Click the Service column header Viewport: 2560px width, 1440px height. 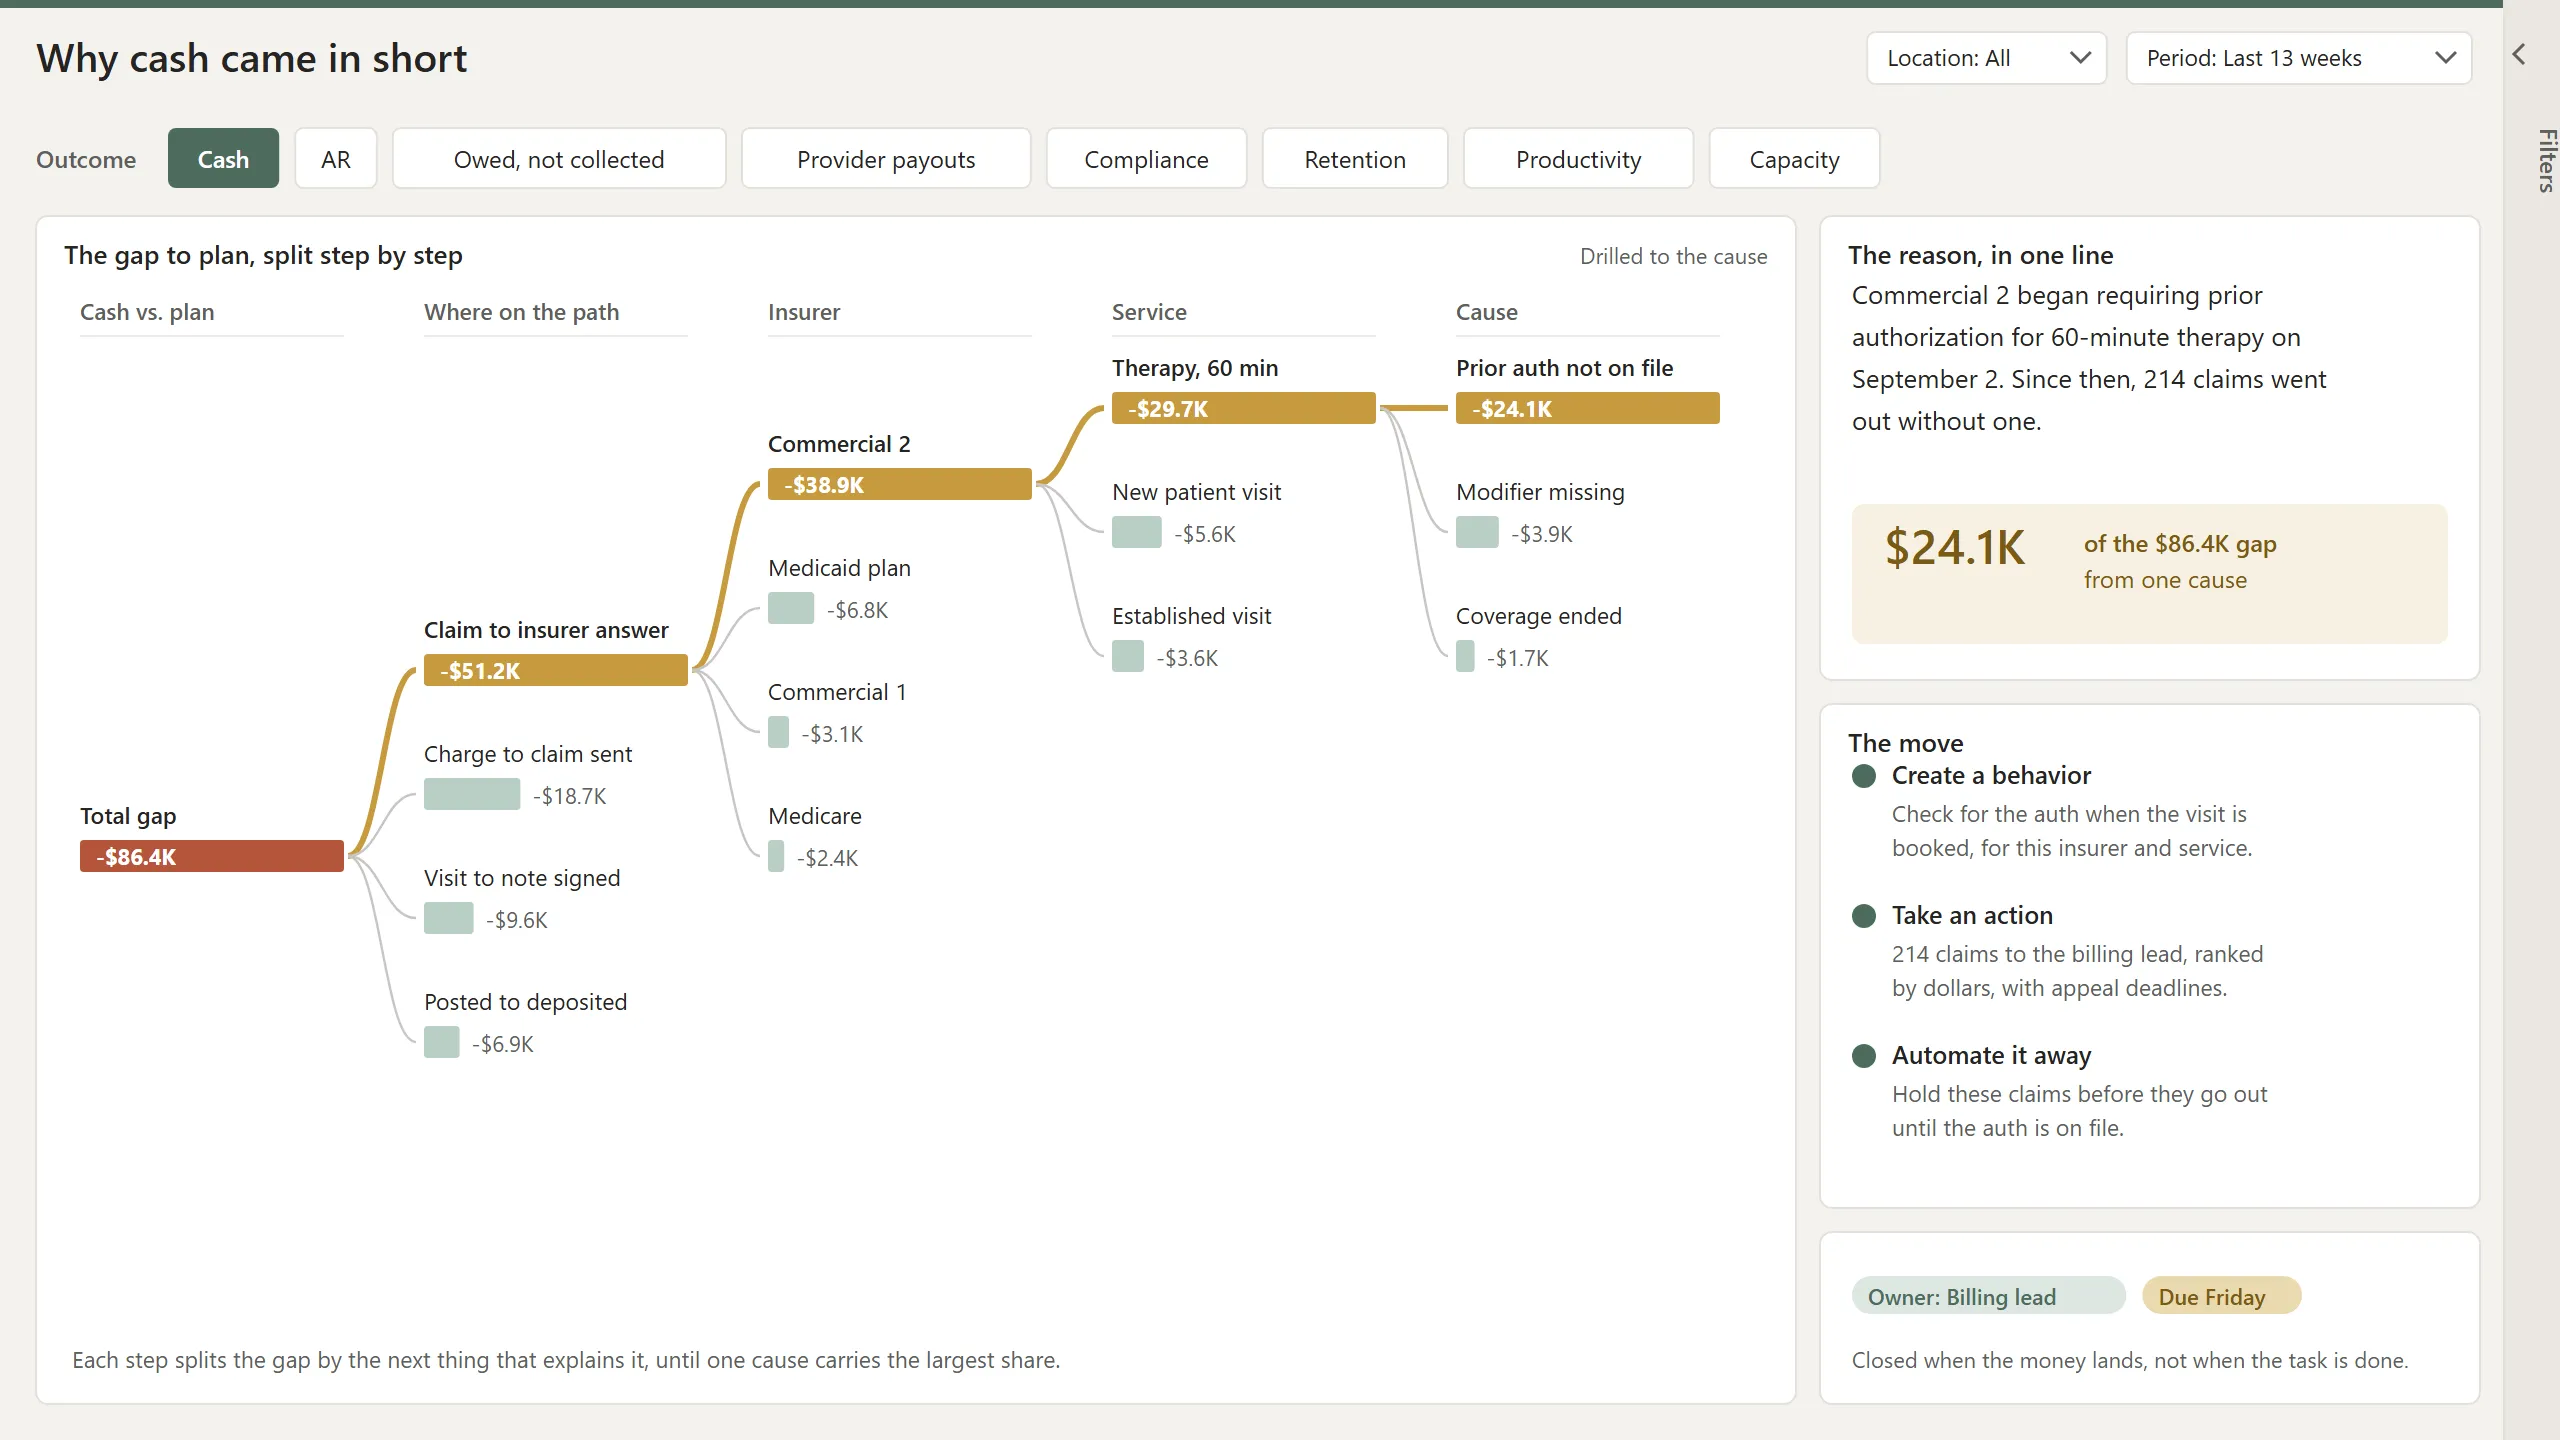click(1149, 312)
